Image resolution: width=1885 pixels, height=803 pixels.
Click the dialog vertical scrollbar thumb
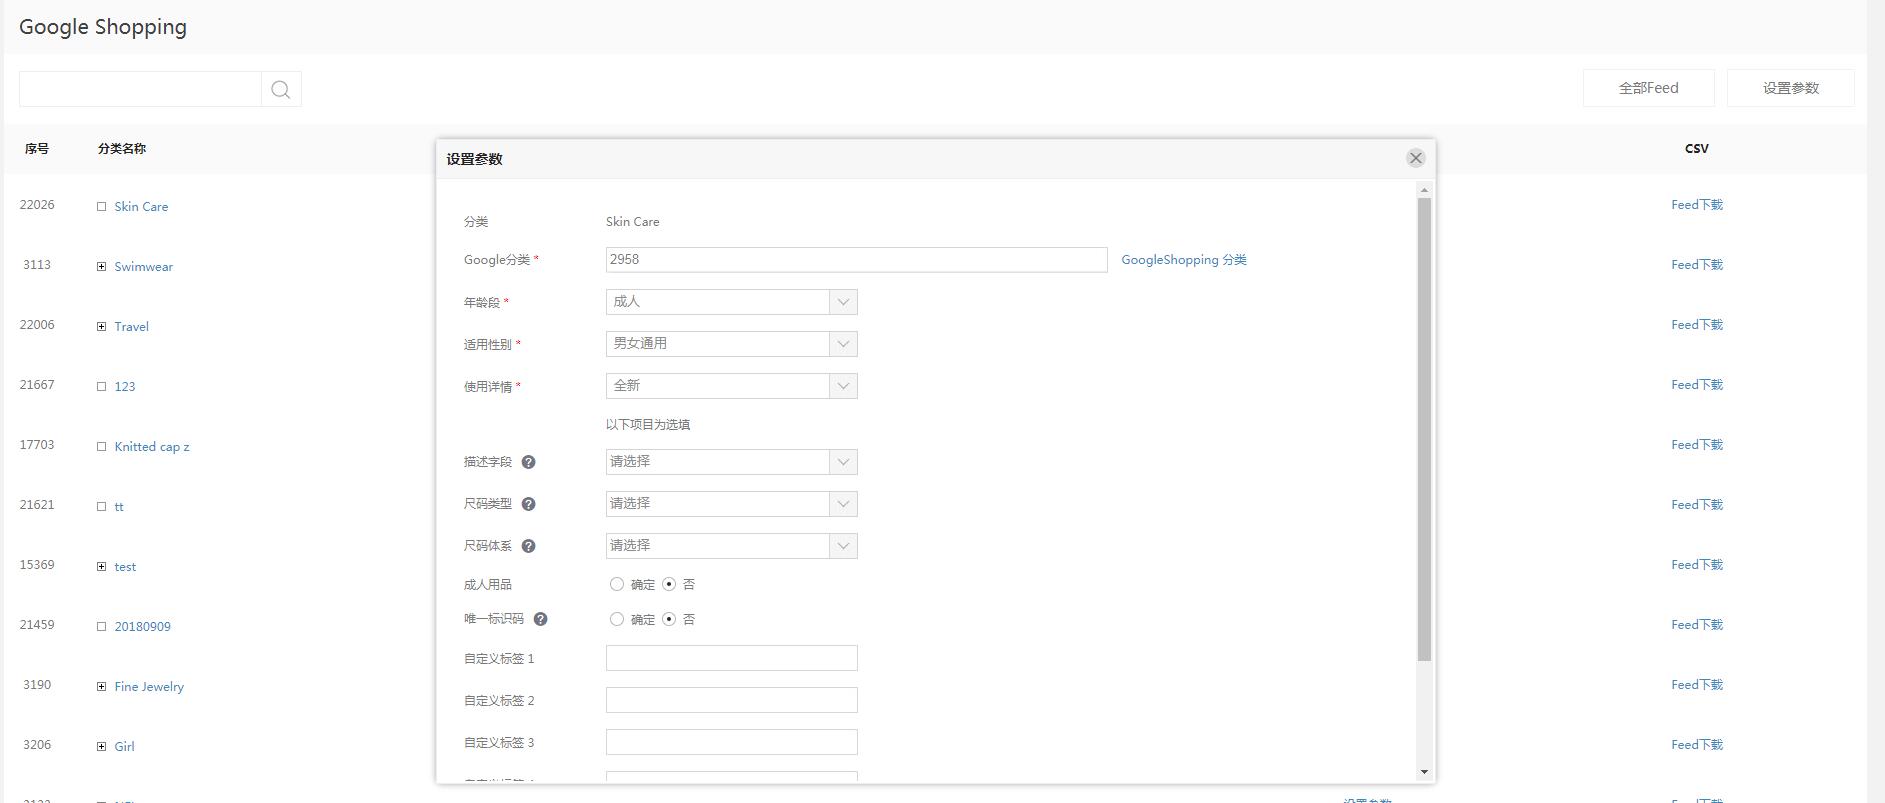[1424, 429]
